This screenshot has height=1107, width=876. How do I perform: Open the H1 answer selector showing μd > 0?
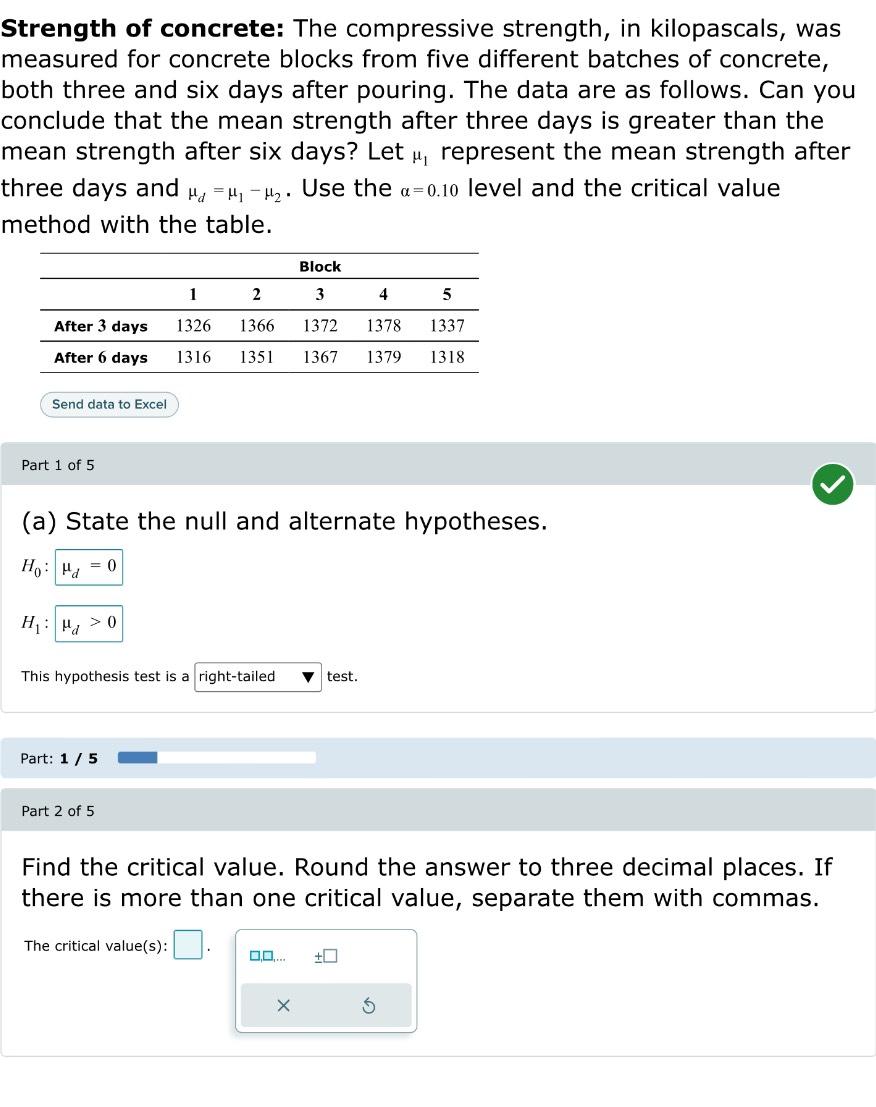point(89,623)
